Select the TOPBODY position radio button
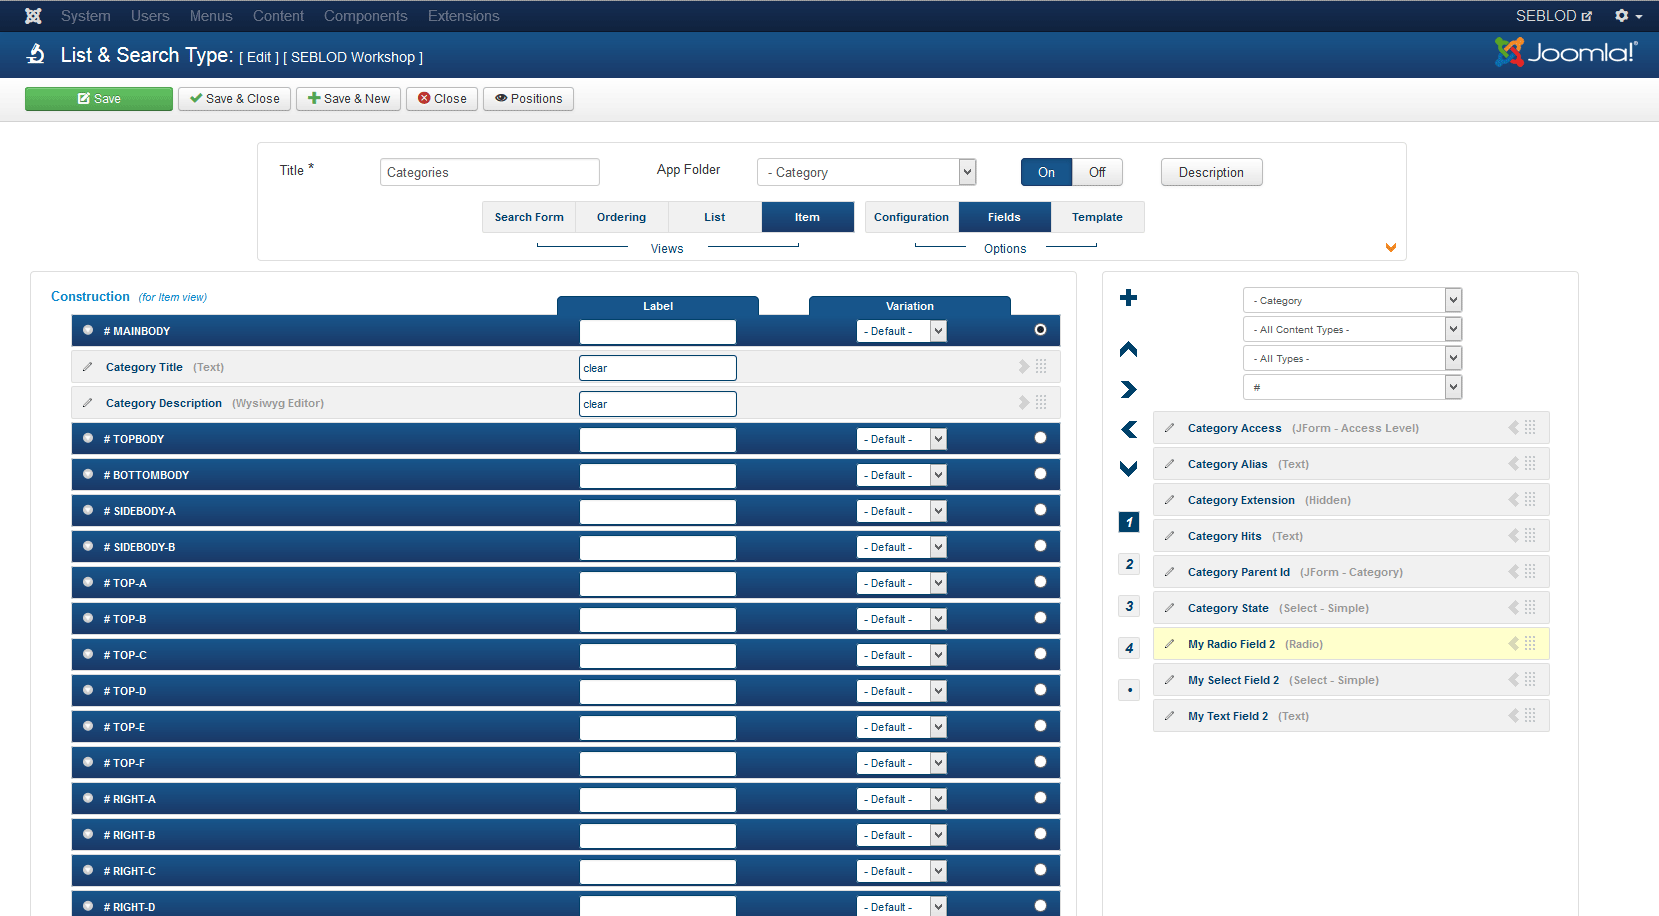This screenshot has width=1659, height=916. tap(1040, 438)
